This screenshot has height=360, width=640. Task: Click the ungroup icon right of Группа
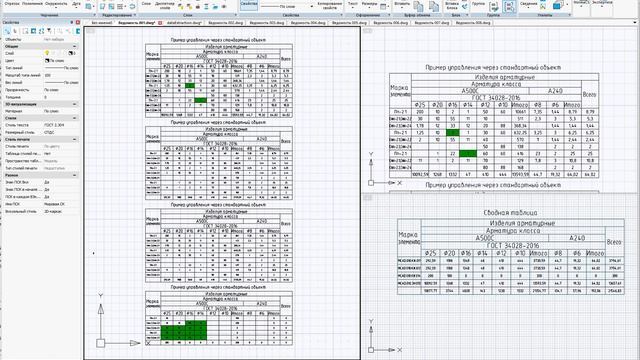tap(494, 7)
